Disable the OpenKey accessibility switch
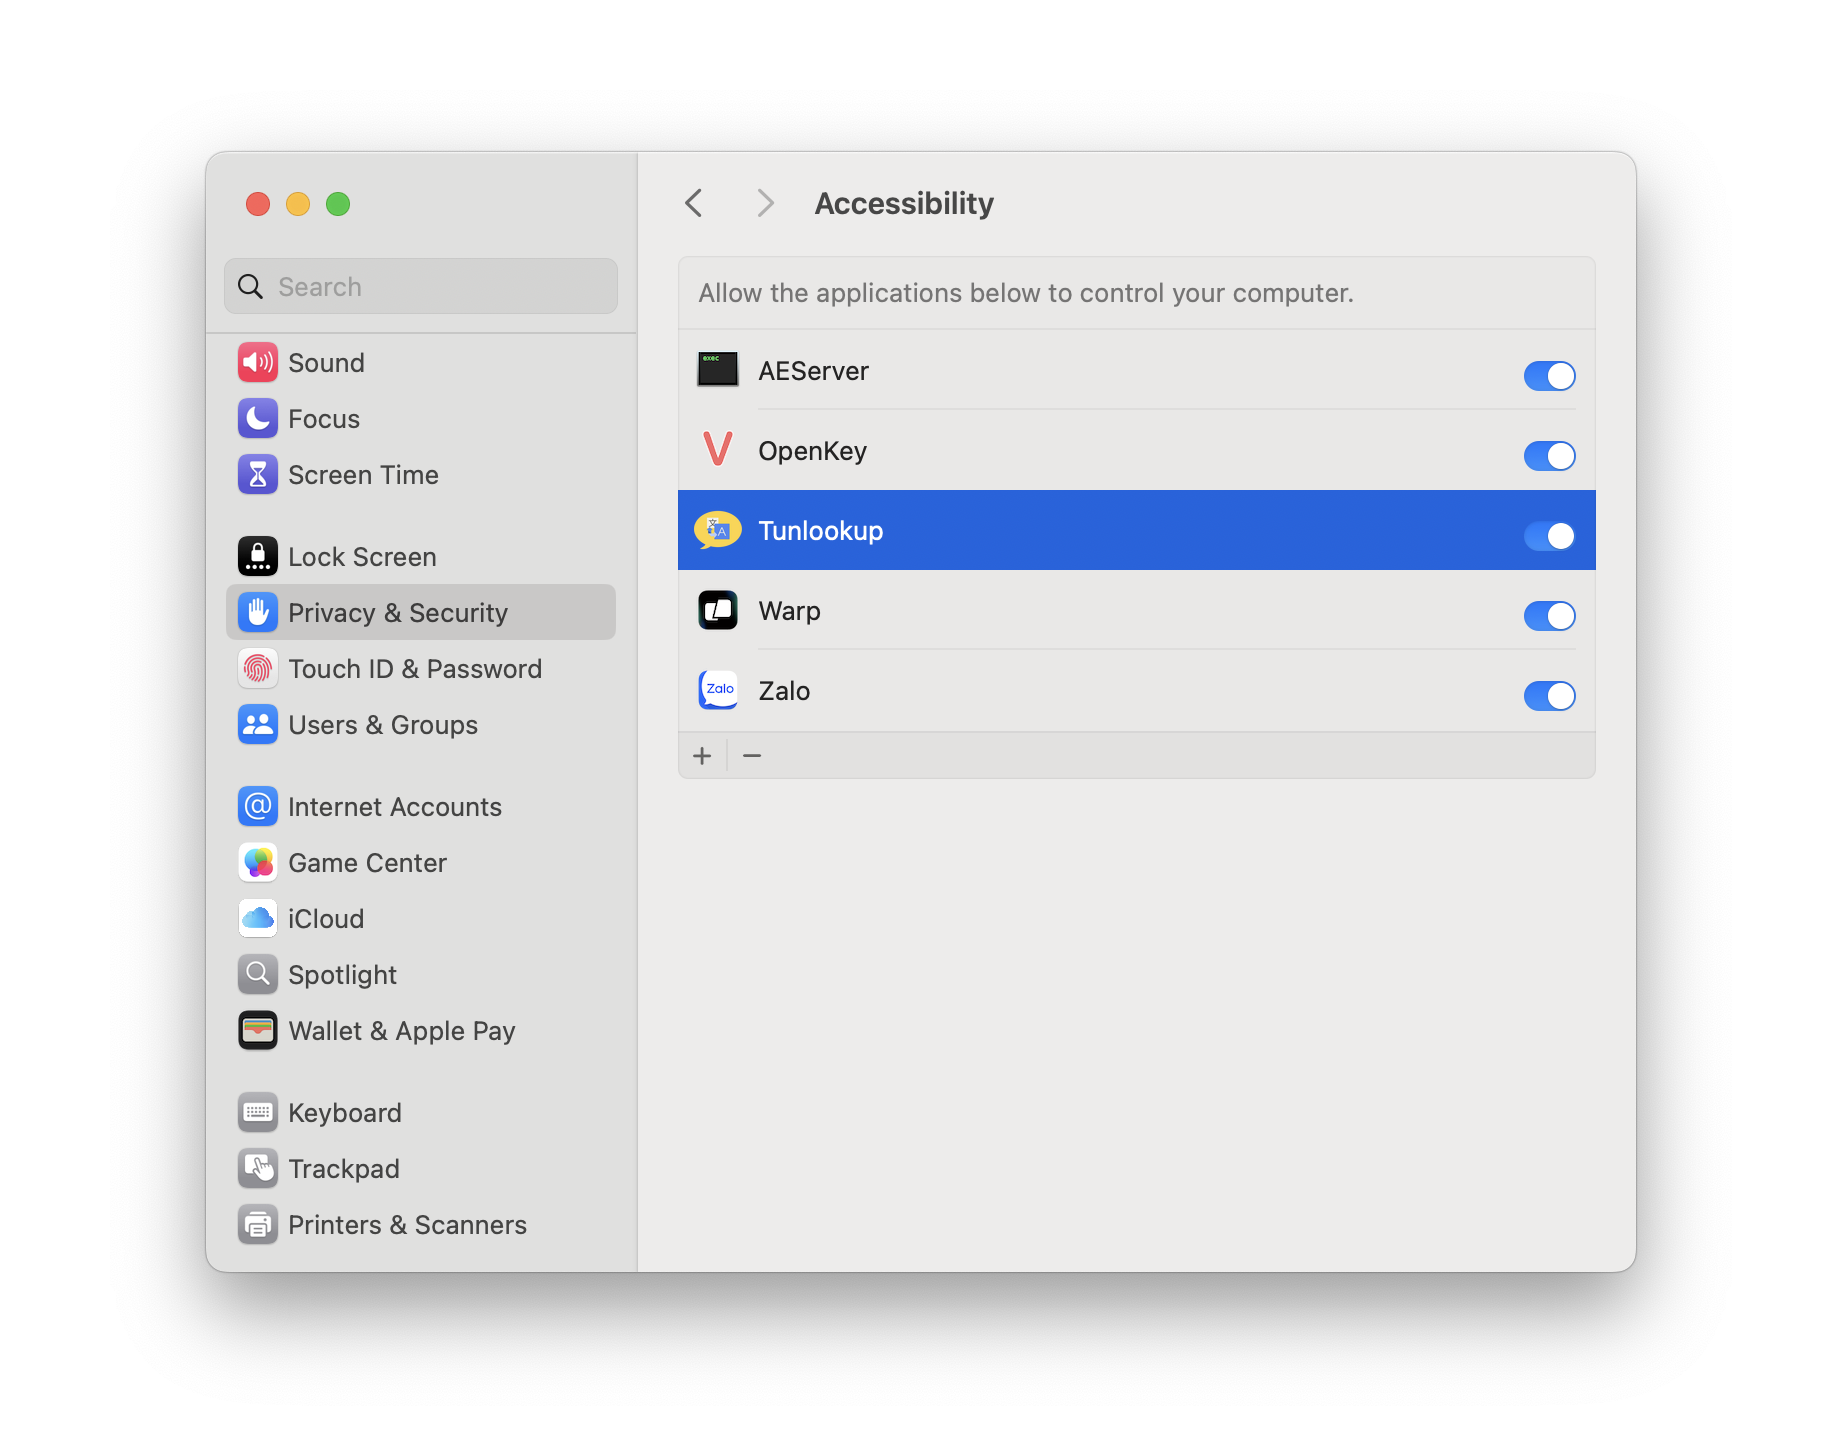Screen dimensions: 1830x1436 1549,456
